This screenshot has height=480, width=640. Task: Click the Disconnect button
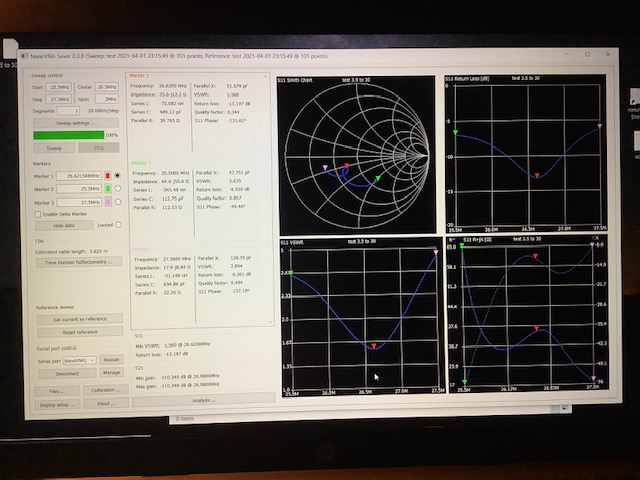point(67,373)
